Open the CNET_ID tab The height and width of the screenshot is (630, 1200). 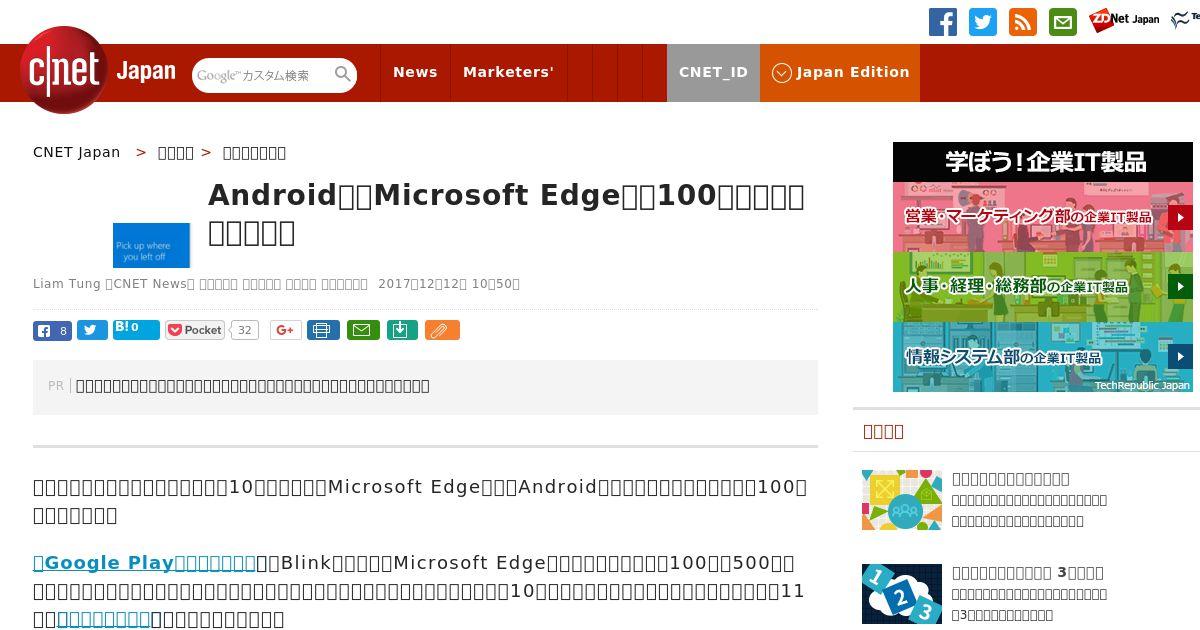713,72
